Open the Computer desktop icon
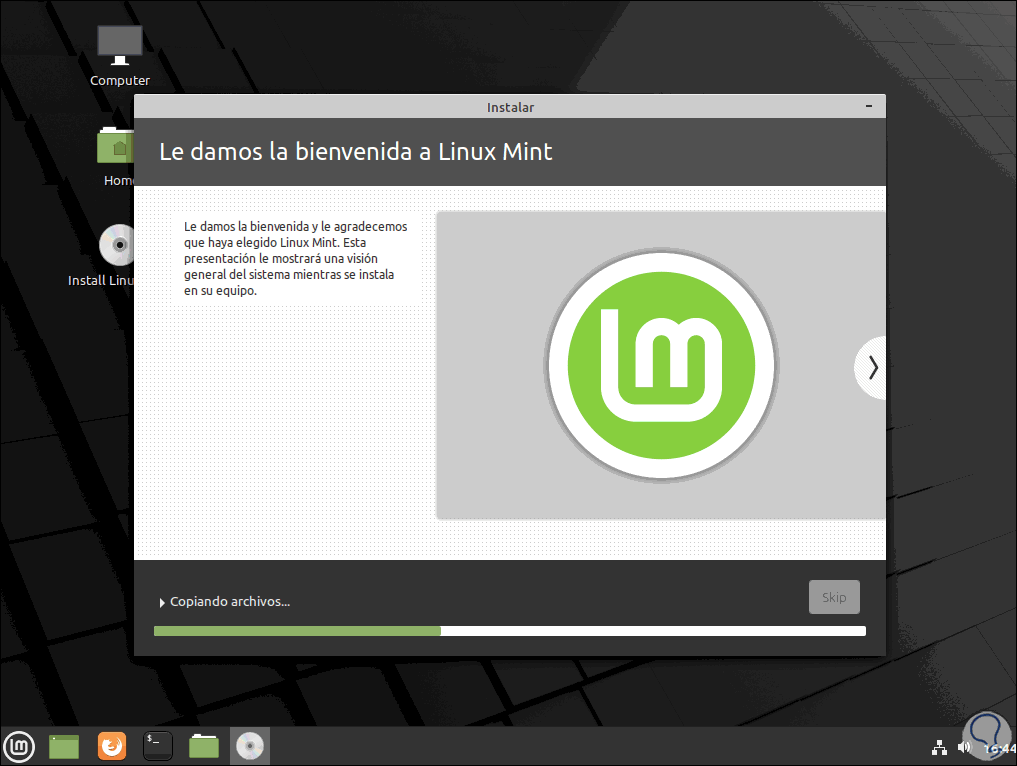The height and width of the screenshot is (766, 1017). coord(120,56)
